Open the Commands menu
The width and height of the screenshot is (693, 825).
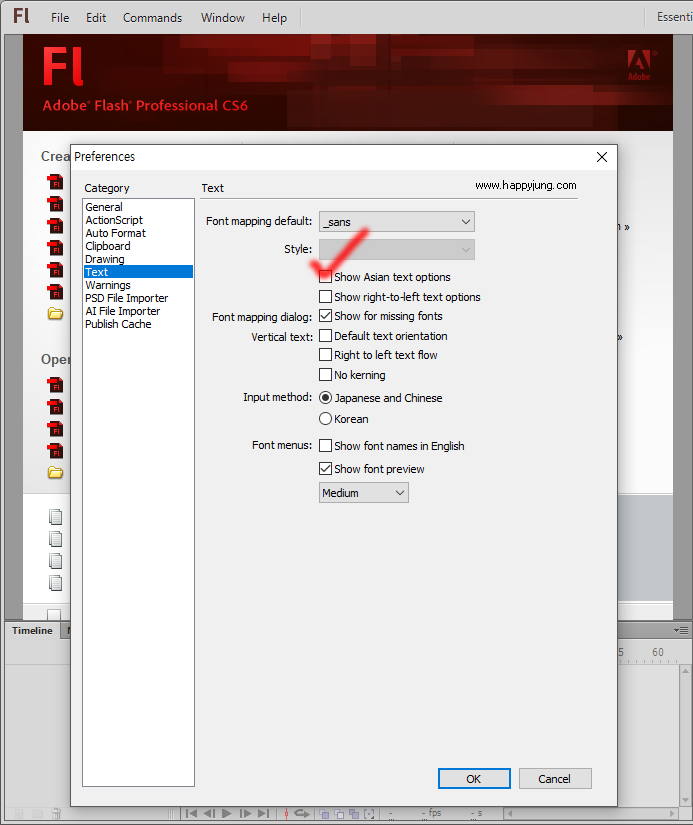pos(152,17)
